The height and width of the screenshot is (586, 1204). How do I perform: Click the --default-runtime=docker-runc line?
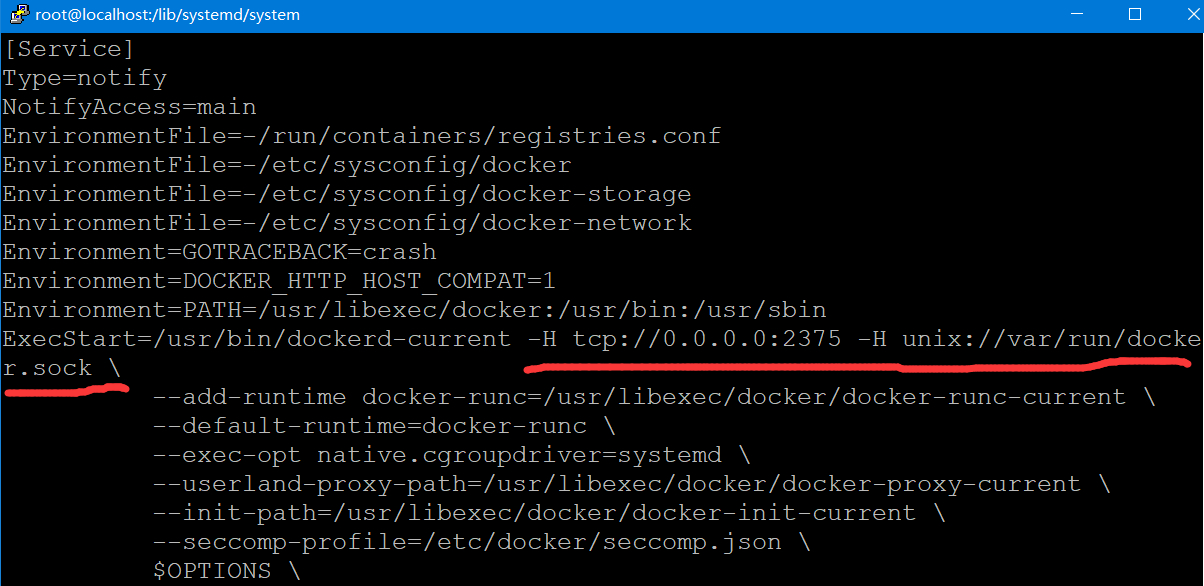384,426
